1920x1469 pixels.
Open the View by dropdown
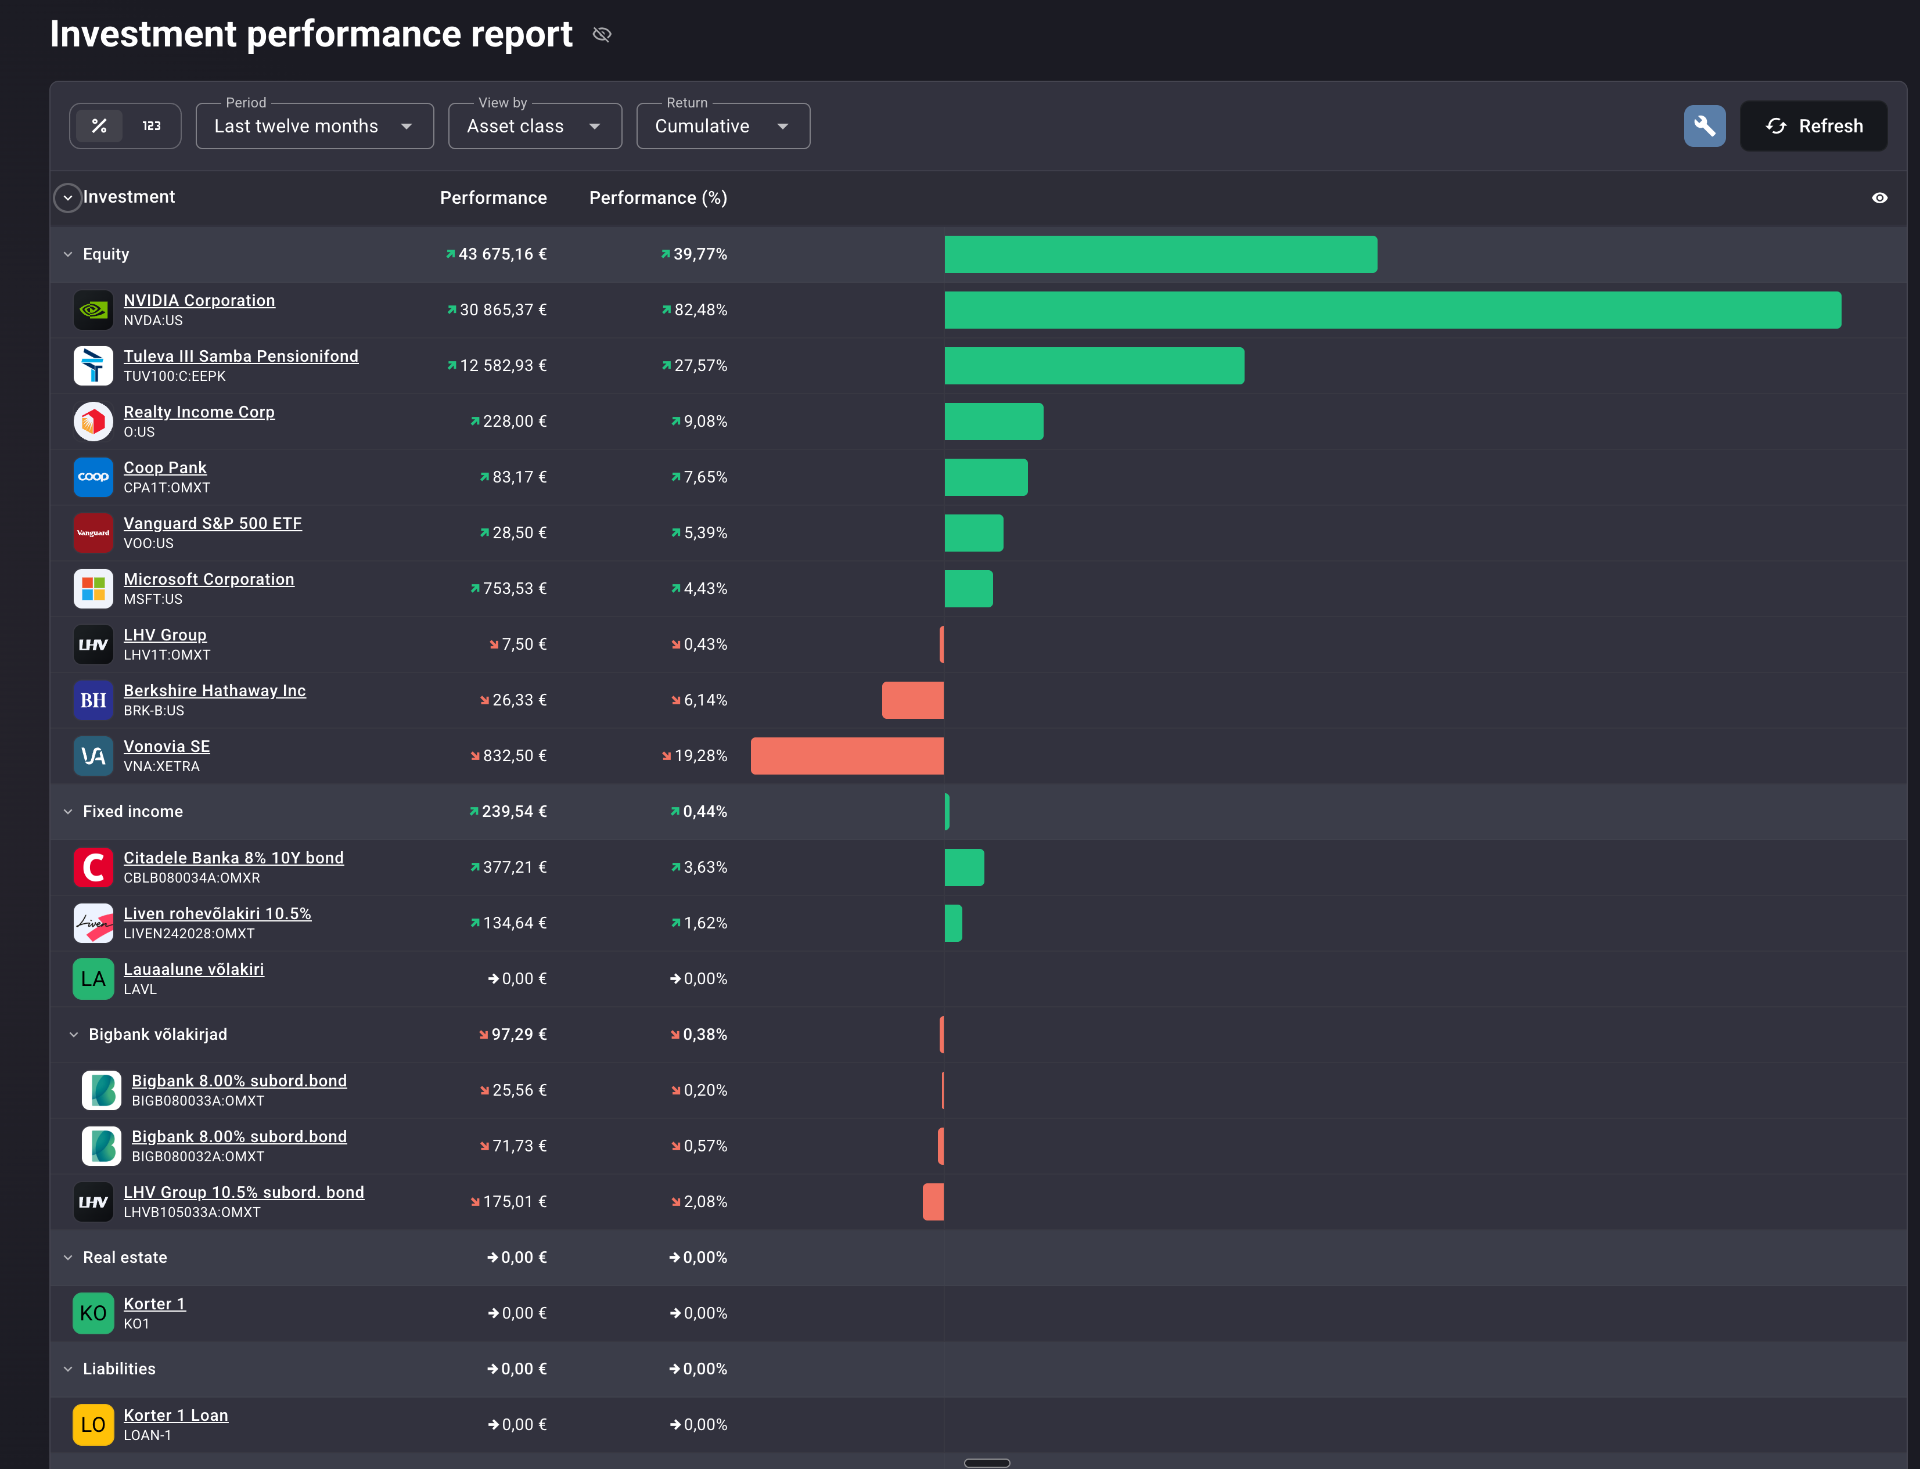(535, 126)
